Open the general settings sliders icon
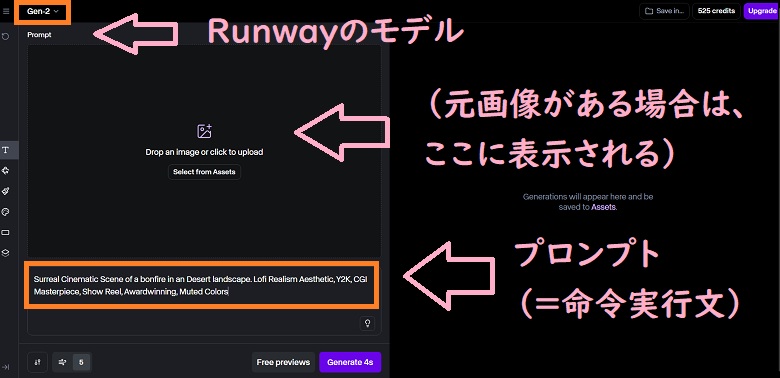This screenshot has height=378, width=780. (x=38, y=362)
